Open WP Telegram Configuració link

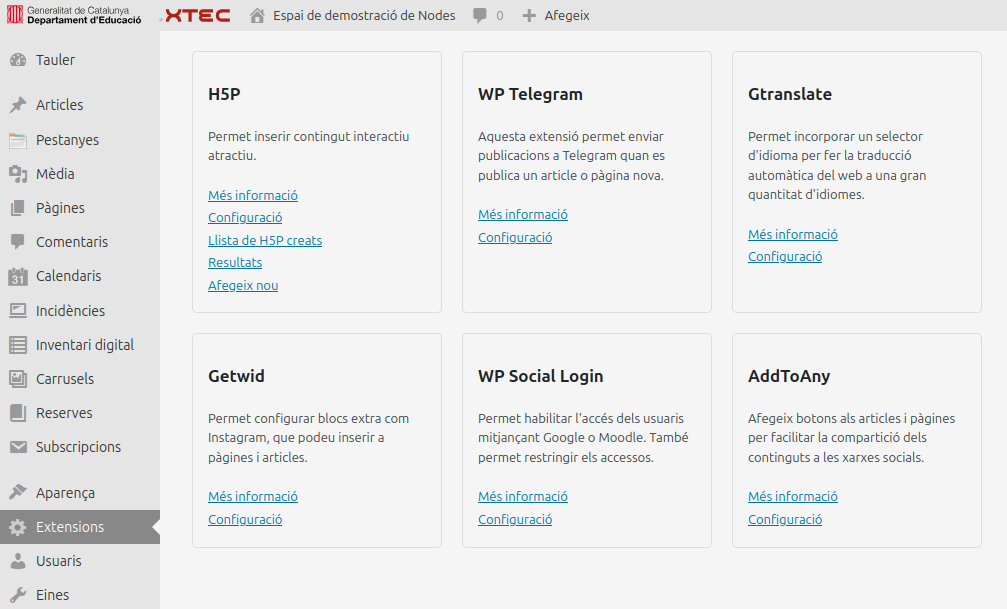tap(515, 237)
